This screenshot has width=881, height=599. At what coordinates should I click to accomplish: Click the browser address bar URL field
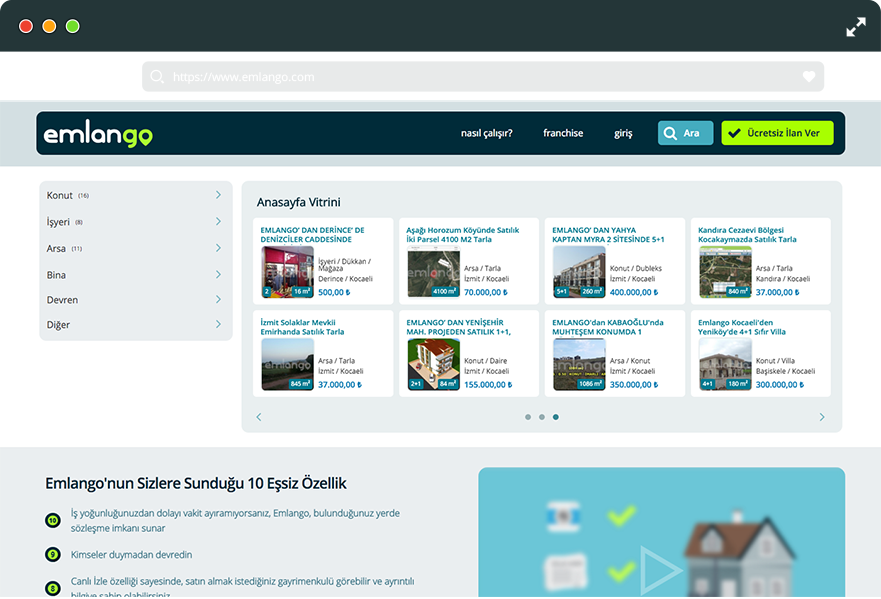tap(483, 76)
